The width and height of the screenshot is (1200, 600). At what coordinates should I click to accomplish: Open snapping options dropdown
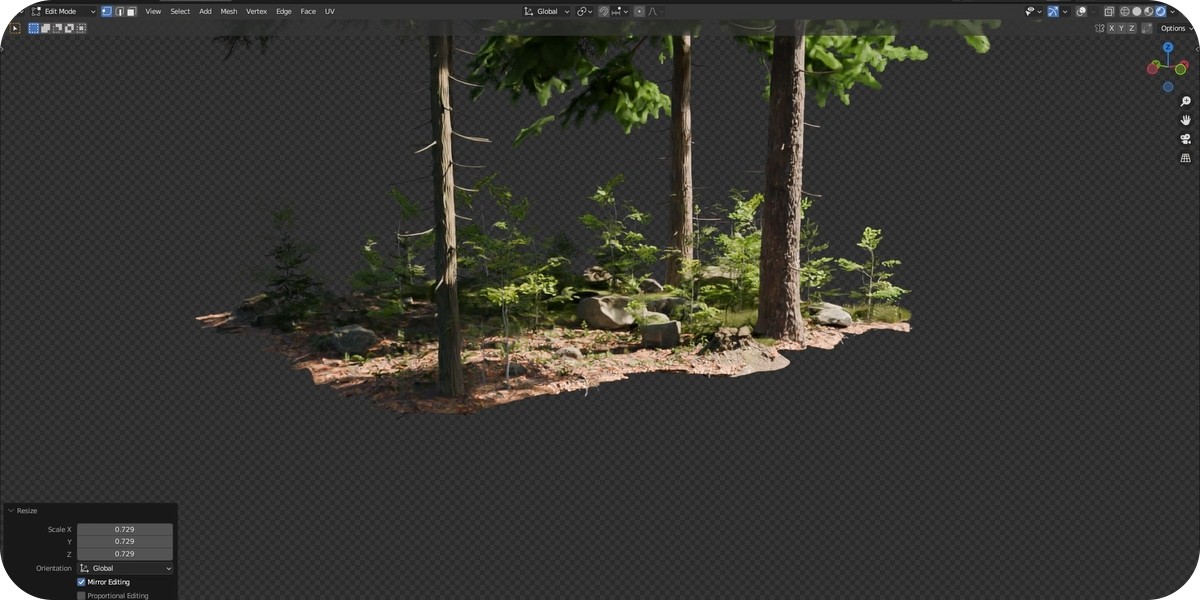point(620,11)
